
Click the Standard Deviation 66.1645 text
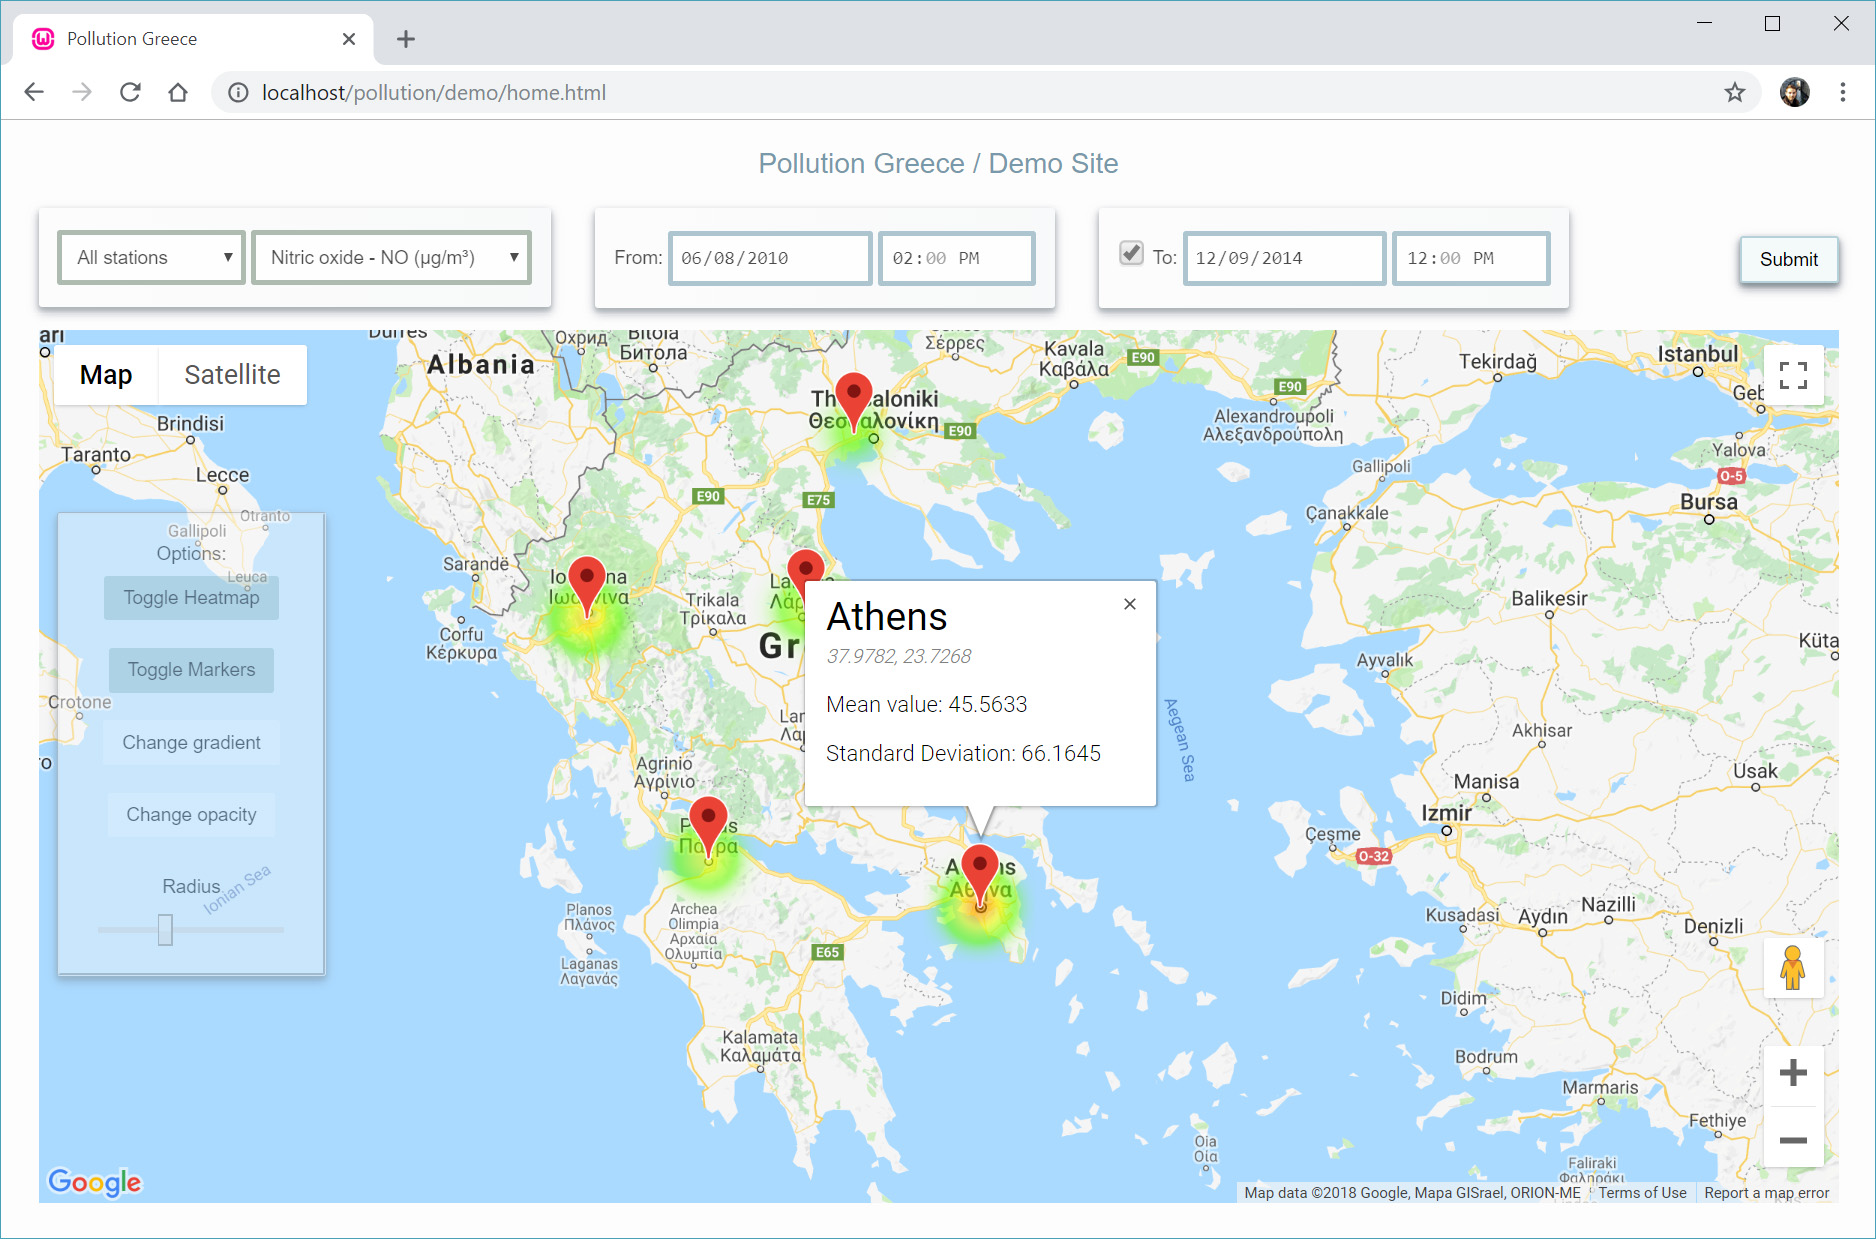(x=963, y=753)
